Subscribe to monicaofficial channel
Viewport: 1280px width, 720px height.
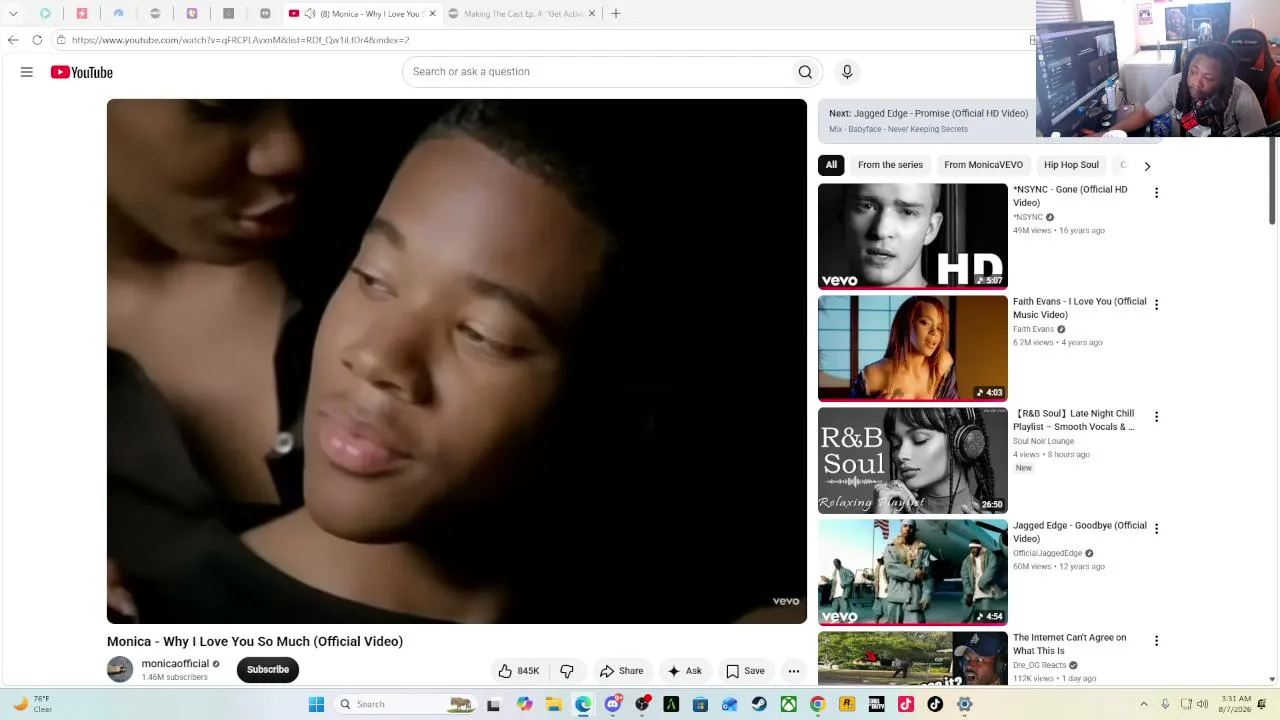point(268,670)
